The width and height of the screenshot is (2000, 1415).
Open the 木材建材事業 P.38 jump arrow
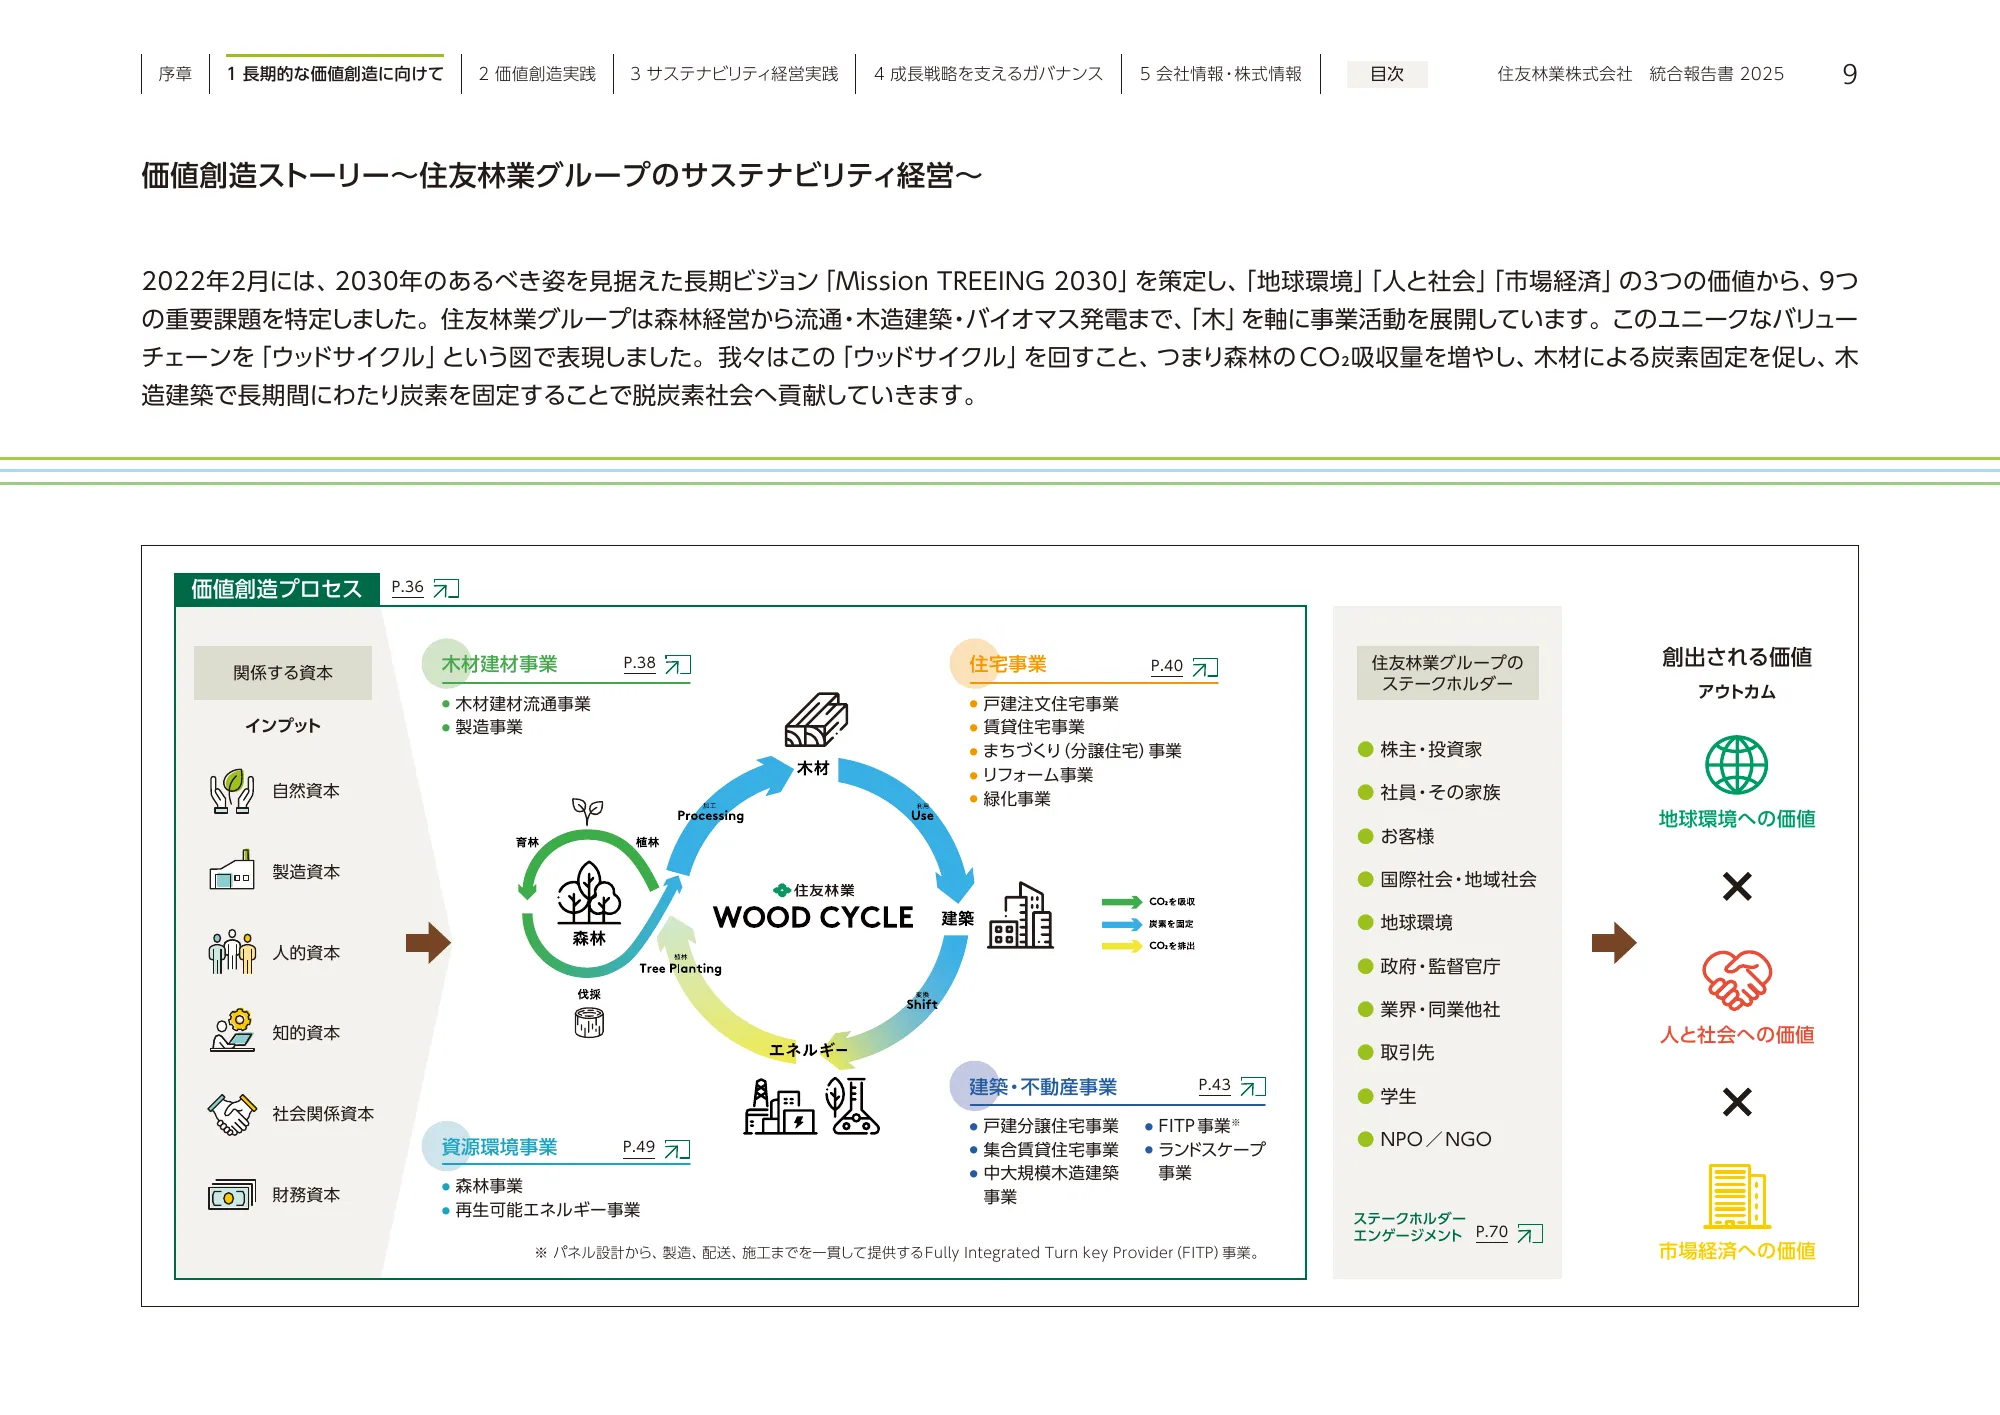point(679,662)
